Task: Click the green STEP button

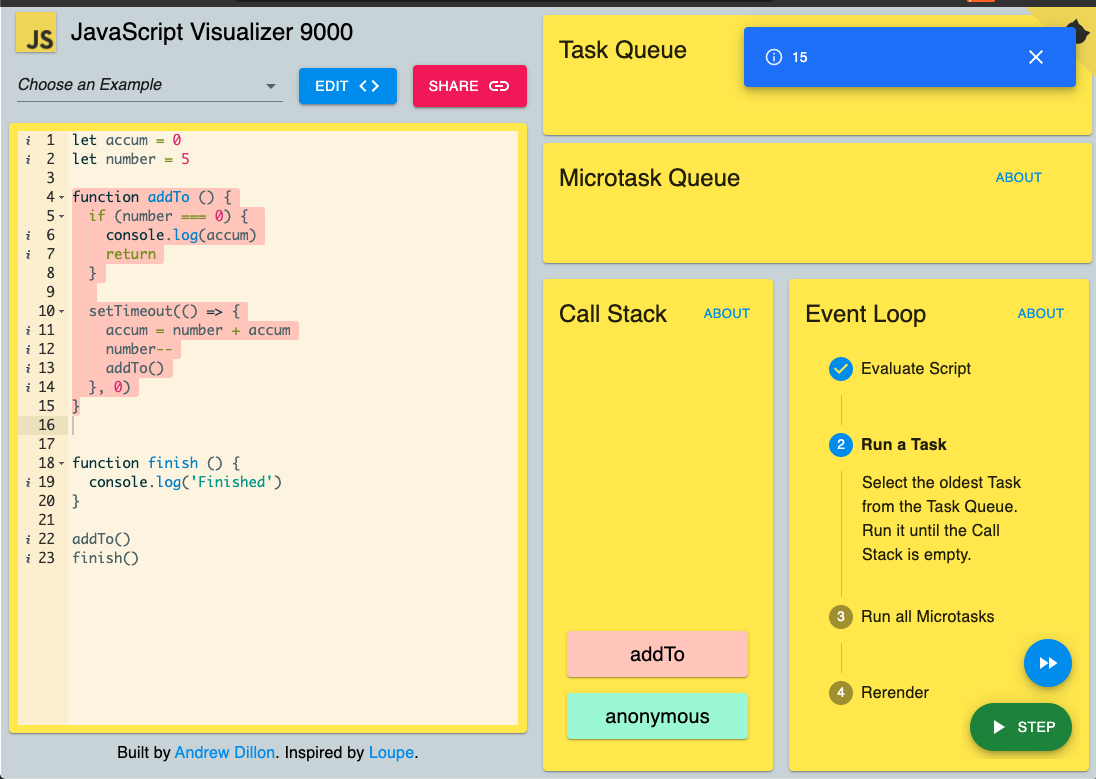Action: 1021,727
